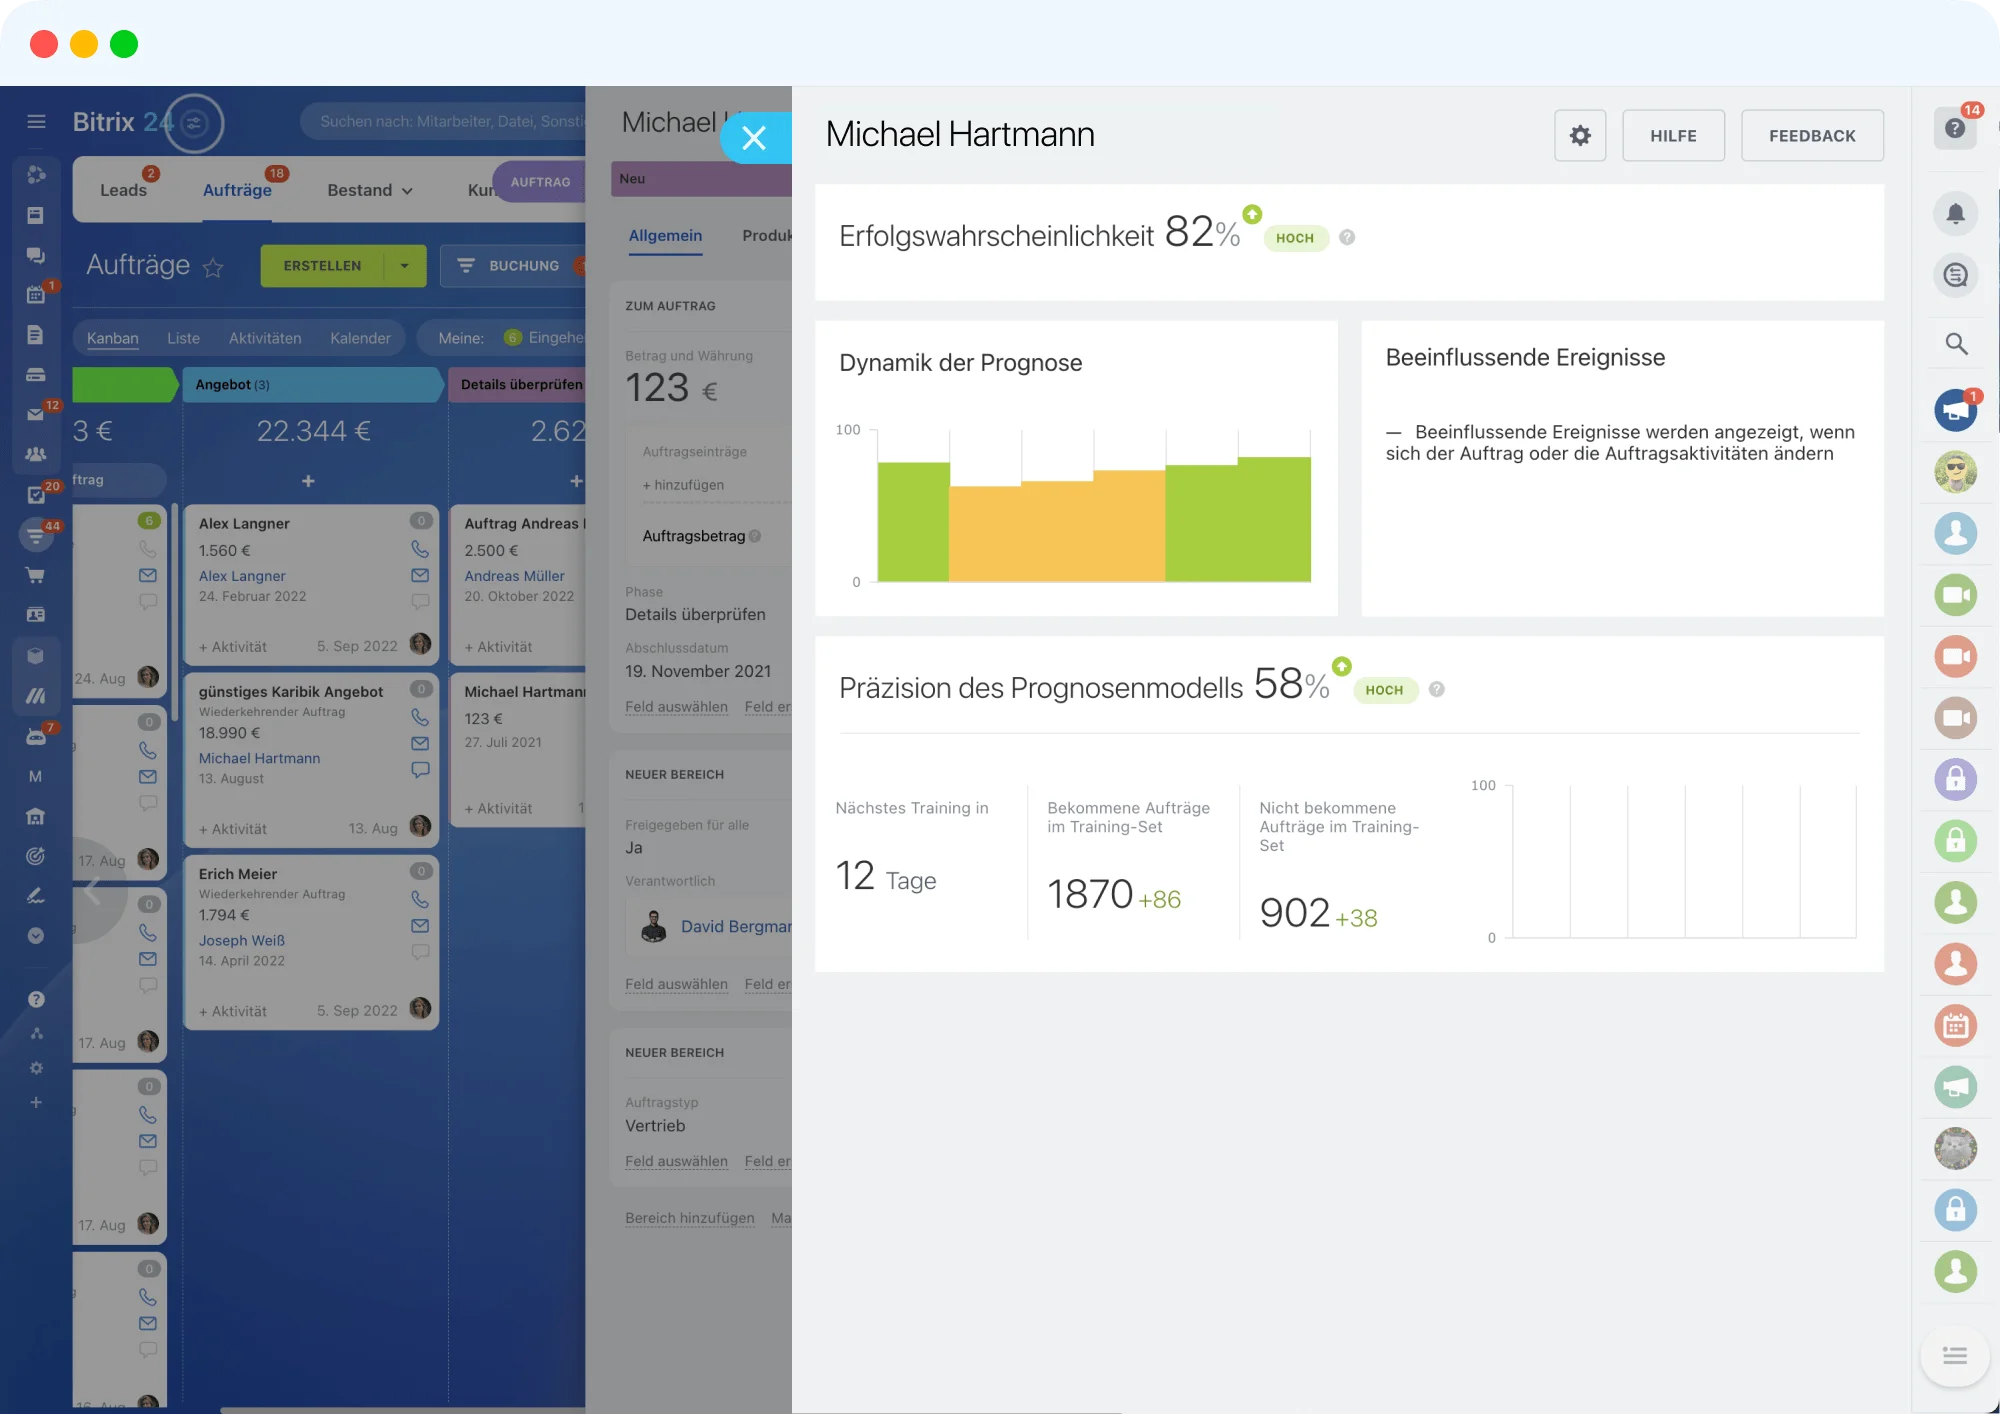
Task: Expand the ERSTELLEN dropdown arrow
Action: point(405,266)
